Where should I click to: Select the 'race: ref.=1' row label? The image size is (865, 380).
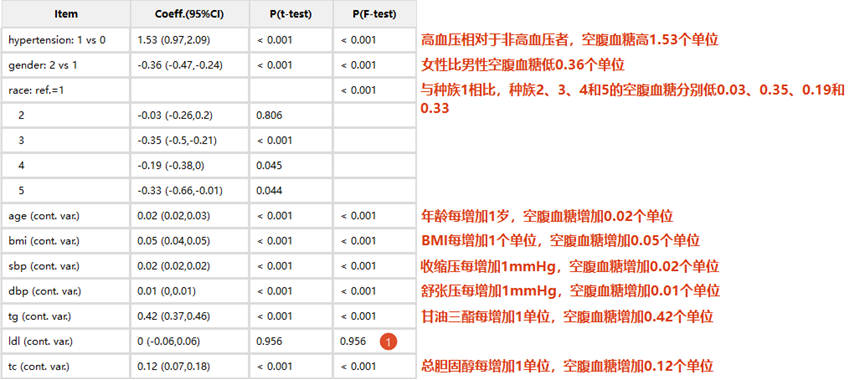[x=36, y=90]
